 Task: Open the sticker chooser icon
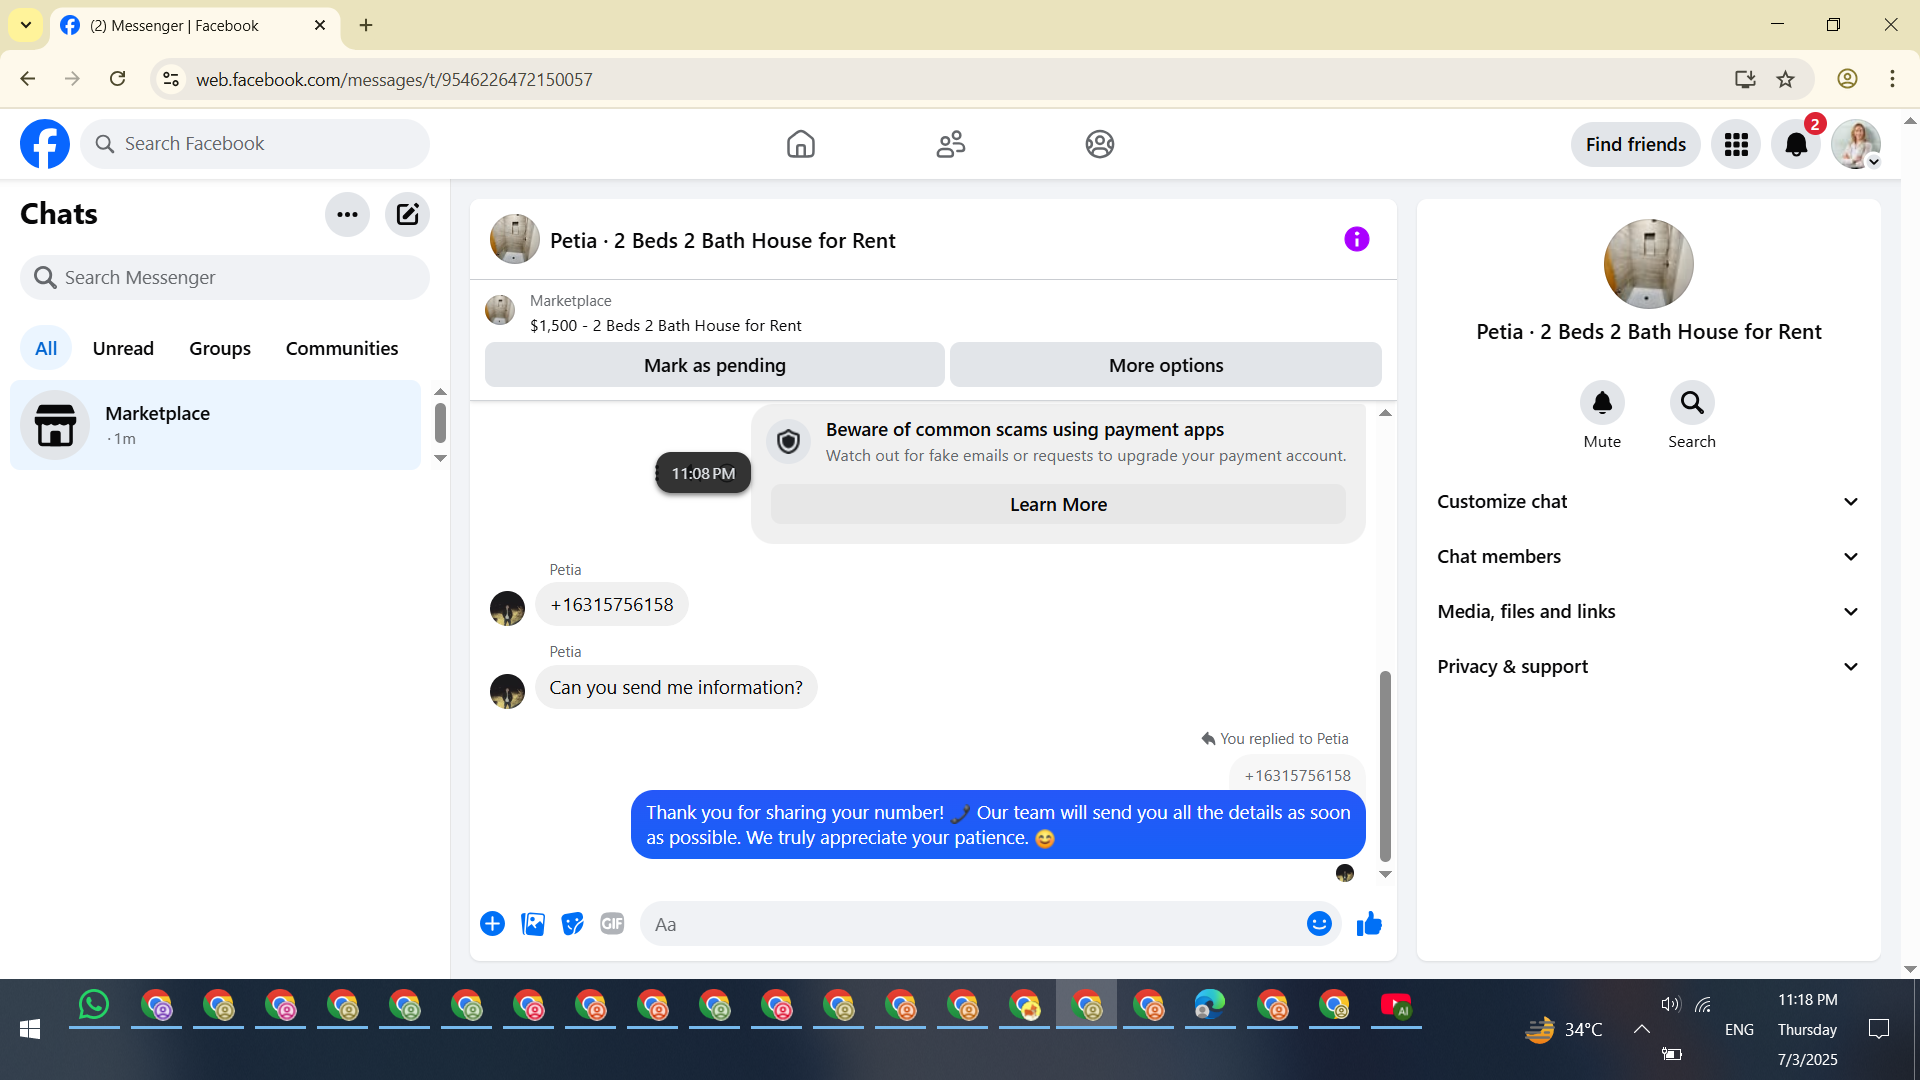click(x=572, y=924)
